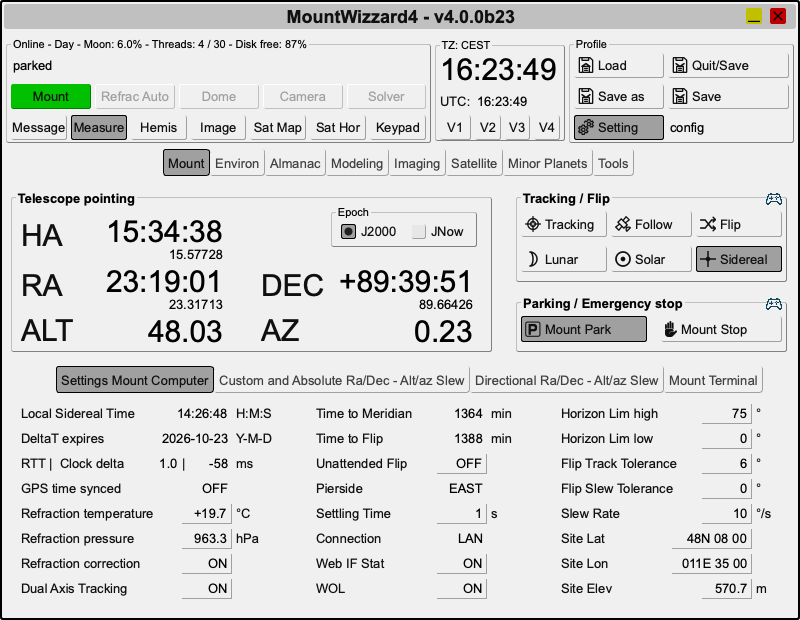Screen dimensions: 800x620
Task: Toggle Unattended Flip OFF value
Action: coord(461,463)
